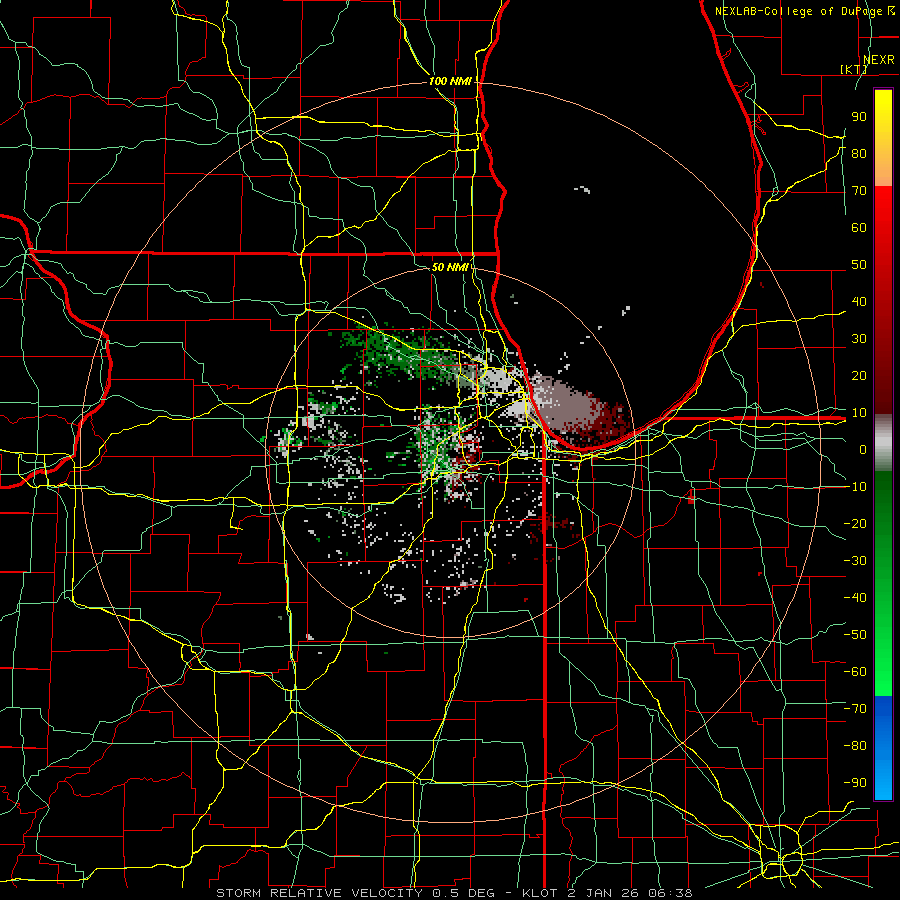This screenshot has height=900, width=900.
Task: Click the 50 value on velocity scale
Action: click(x=859, y=265)
